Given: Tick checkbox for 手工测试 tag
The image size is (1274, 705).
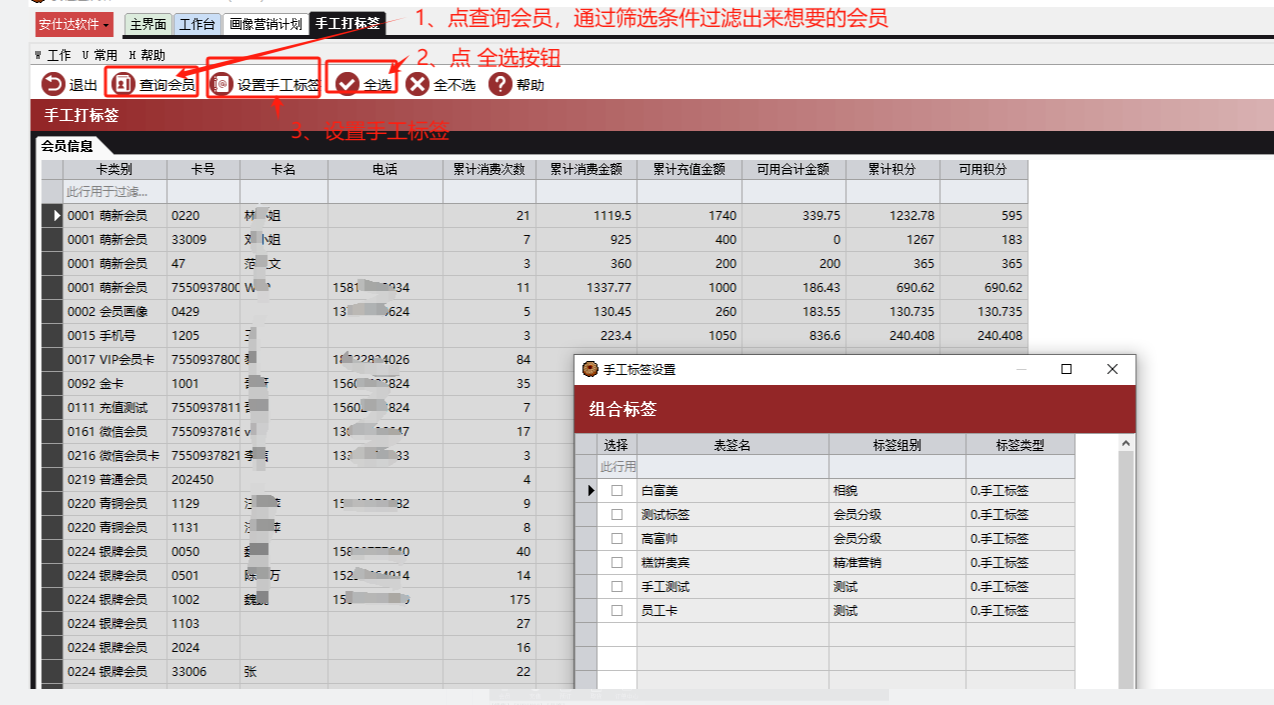Looking at the screenshot, I should click(x=617, y=586).
